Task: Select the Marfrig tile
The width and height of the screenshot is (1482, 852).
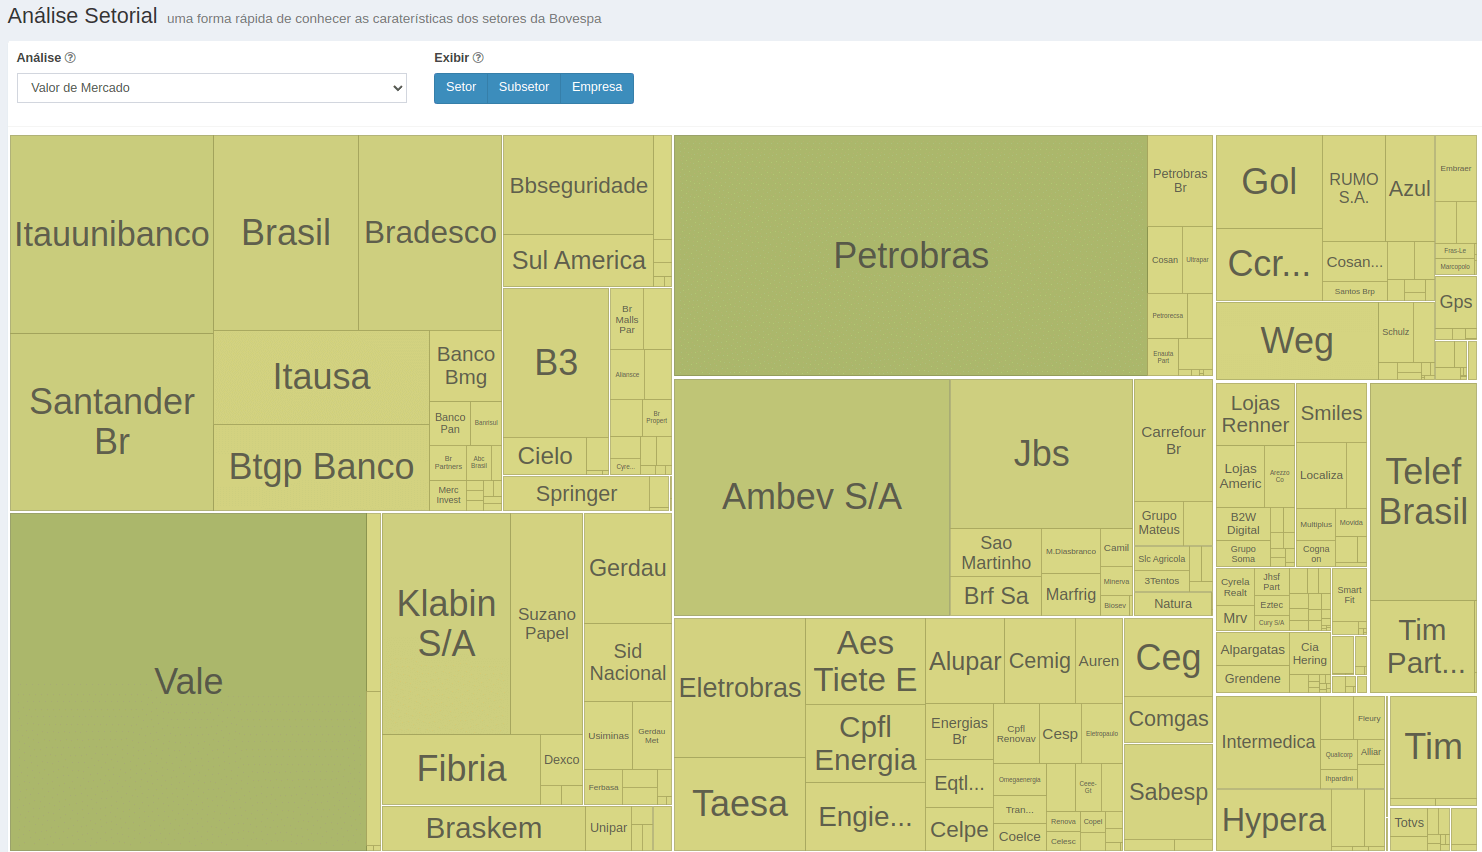Action: (x=1071, y=595)
